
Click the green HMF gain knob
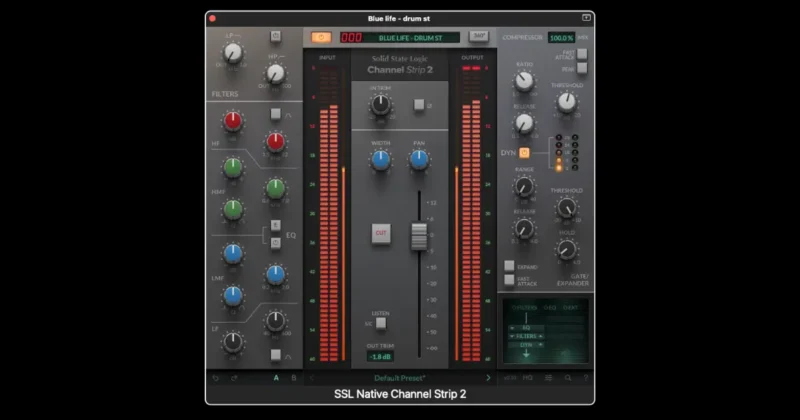(x=233, y=167)
